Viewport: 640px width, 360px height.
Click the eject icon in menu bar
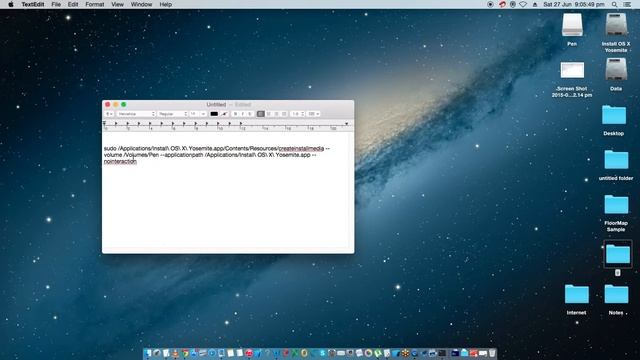[535, 4]
